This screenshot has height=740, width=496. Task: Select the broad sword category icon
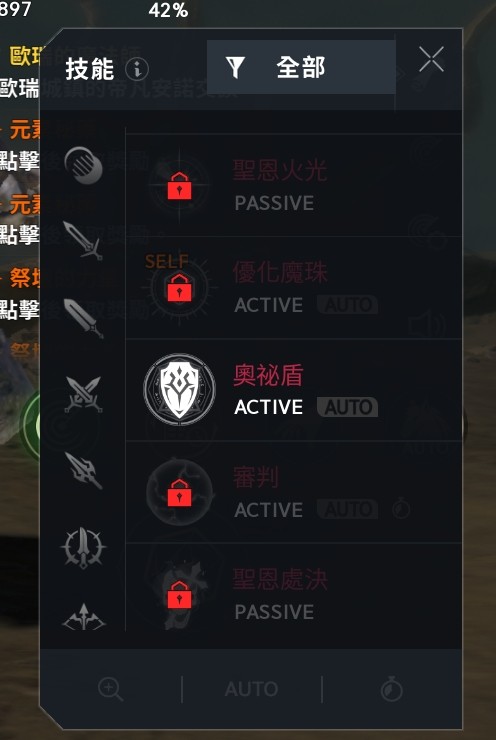tap(84, 318)
